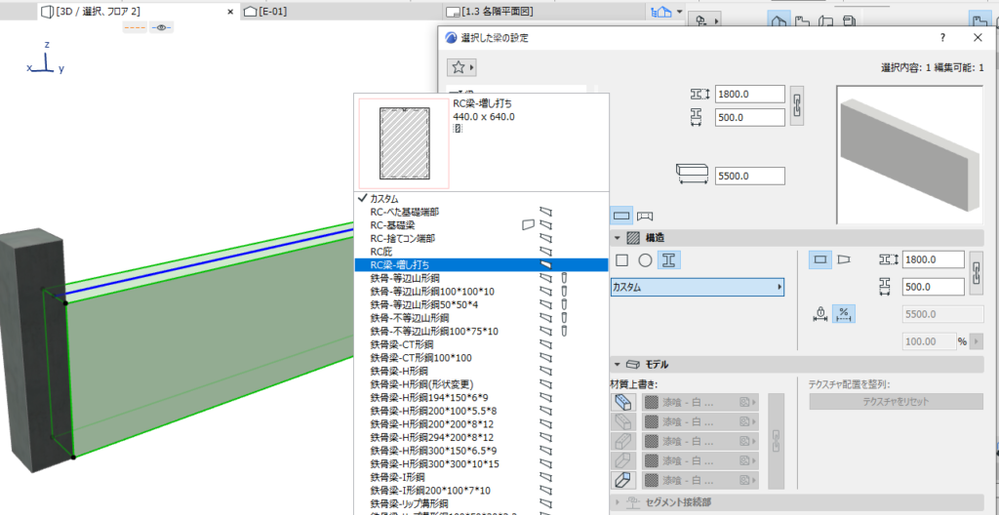999x515 pixels.
Task: Expand the セグメント接続部 section
Action: pyautogui.click(x=617, y=503)
